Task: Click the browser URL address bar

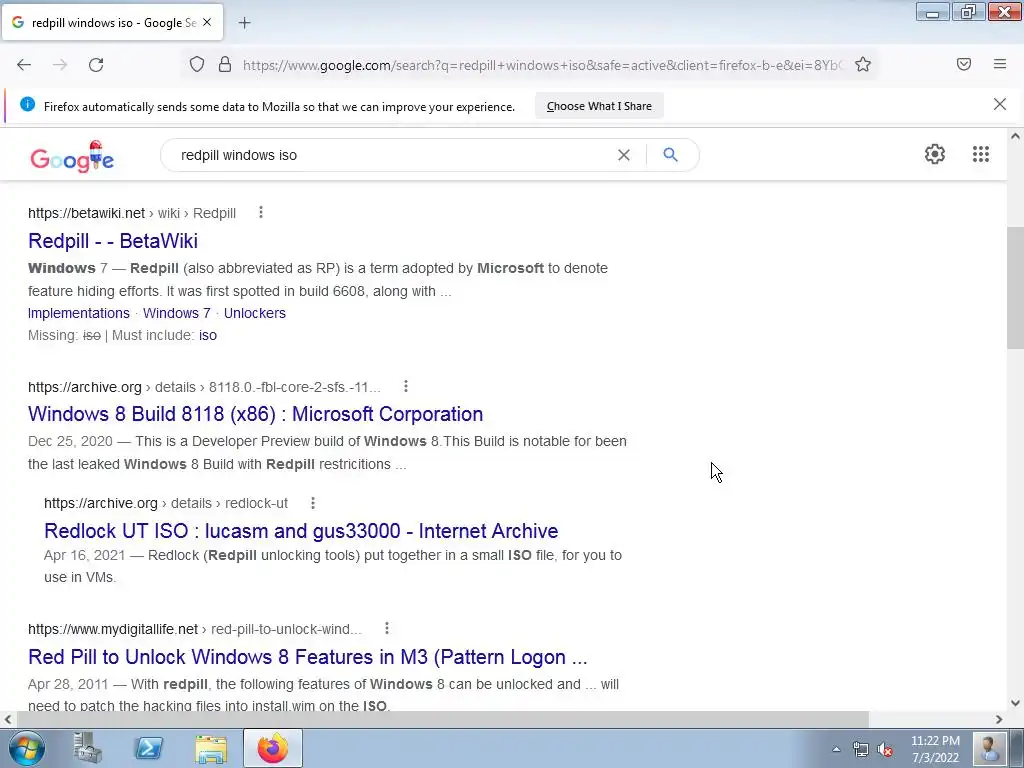Action: coord(542,65)
